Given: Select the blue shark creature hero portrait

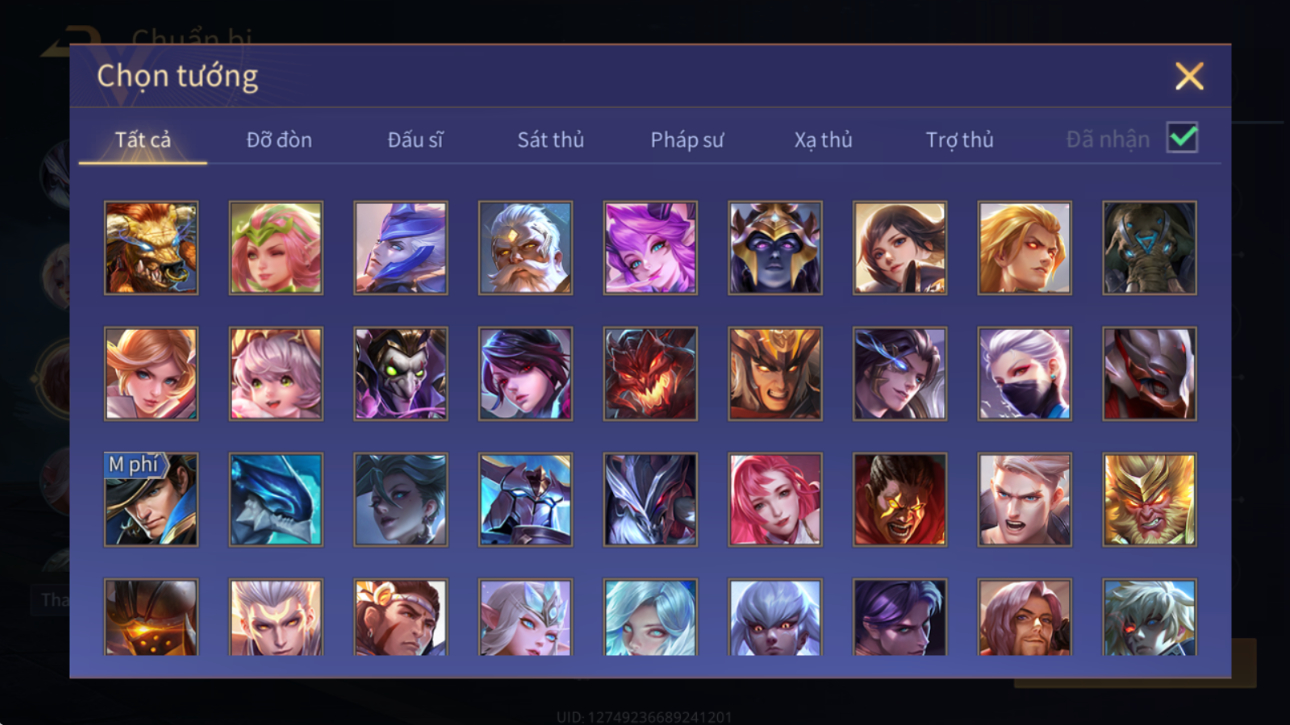Looking at the screenshot, I should pyautogui.click(x=276, y=500).
